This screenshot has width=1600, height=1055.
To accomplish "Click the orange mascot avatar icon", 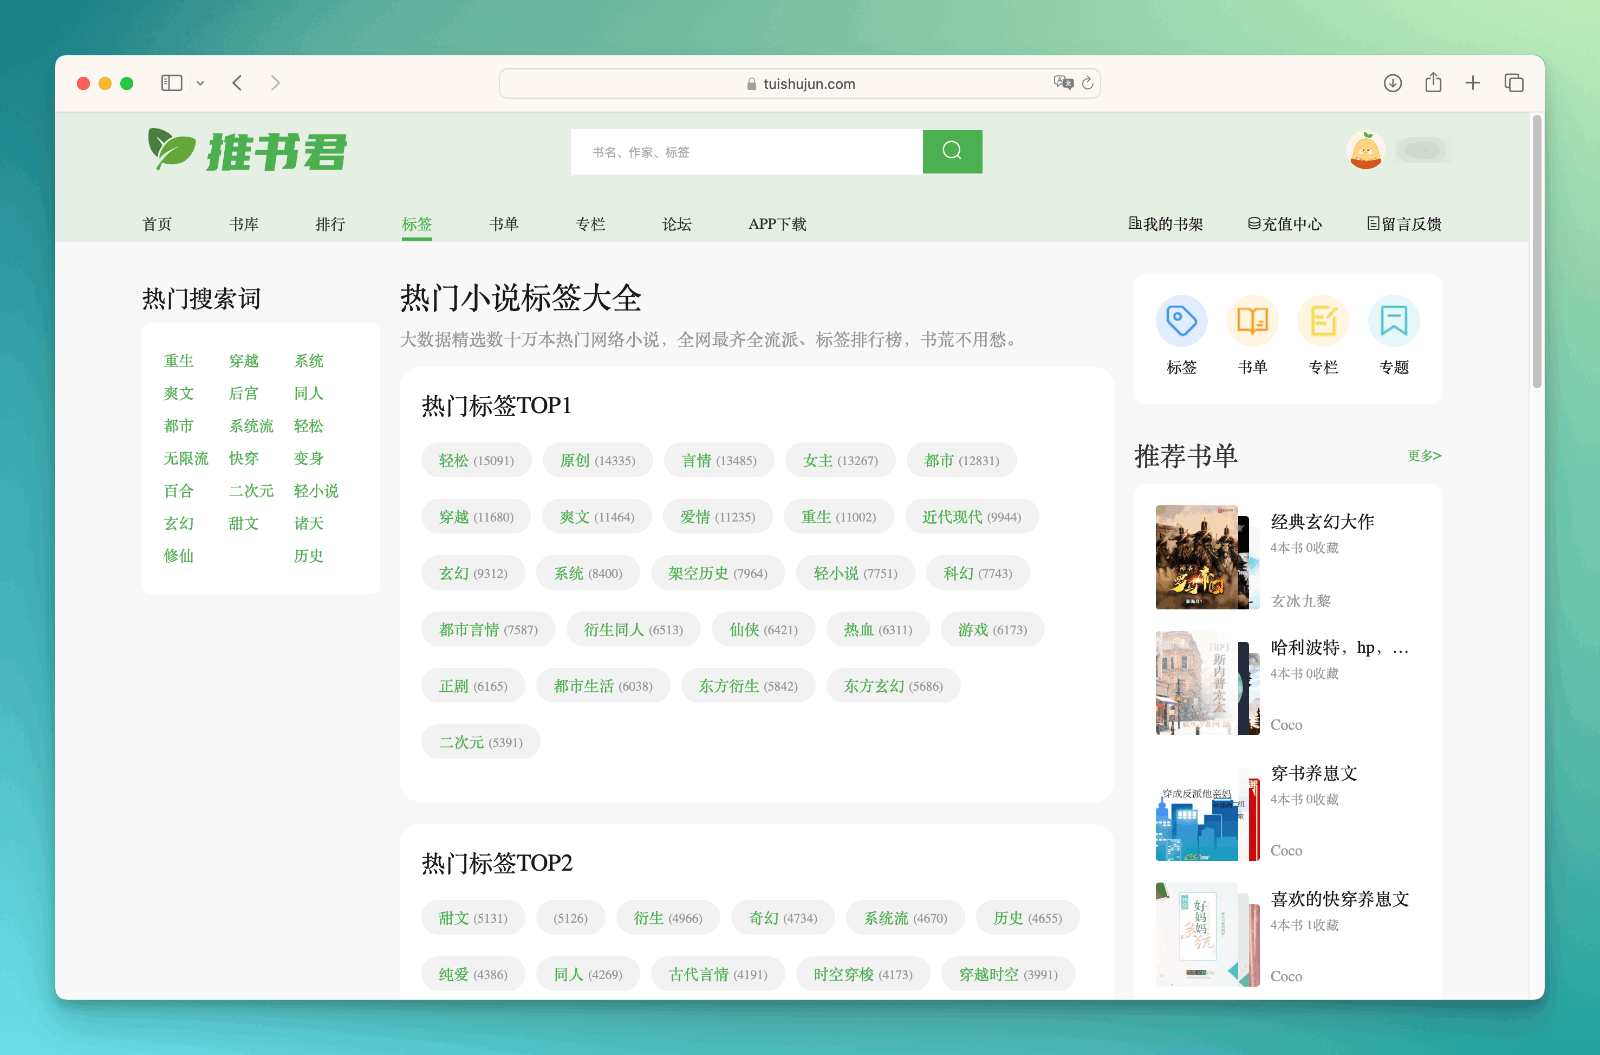I will point(1365,149).
